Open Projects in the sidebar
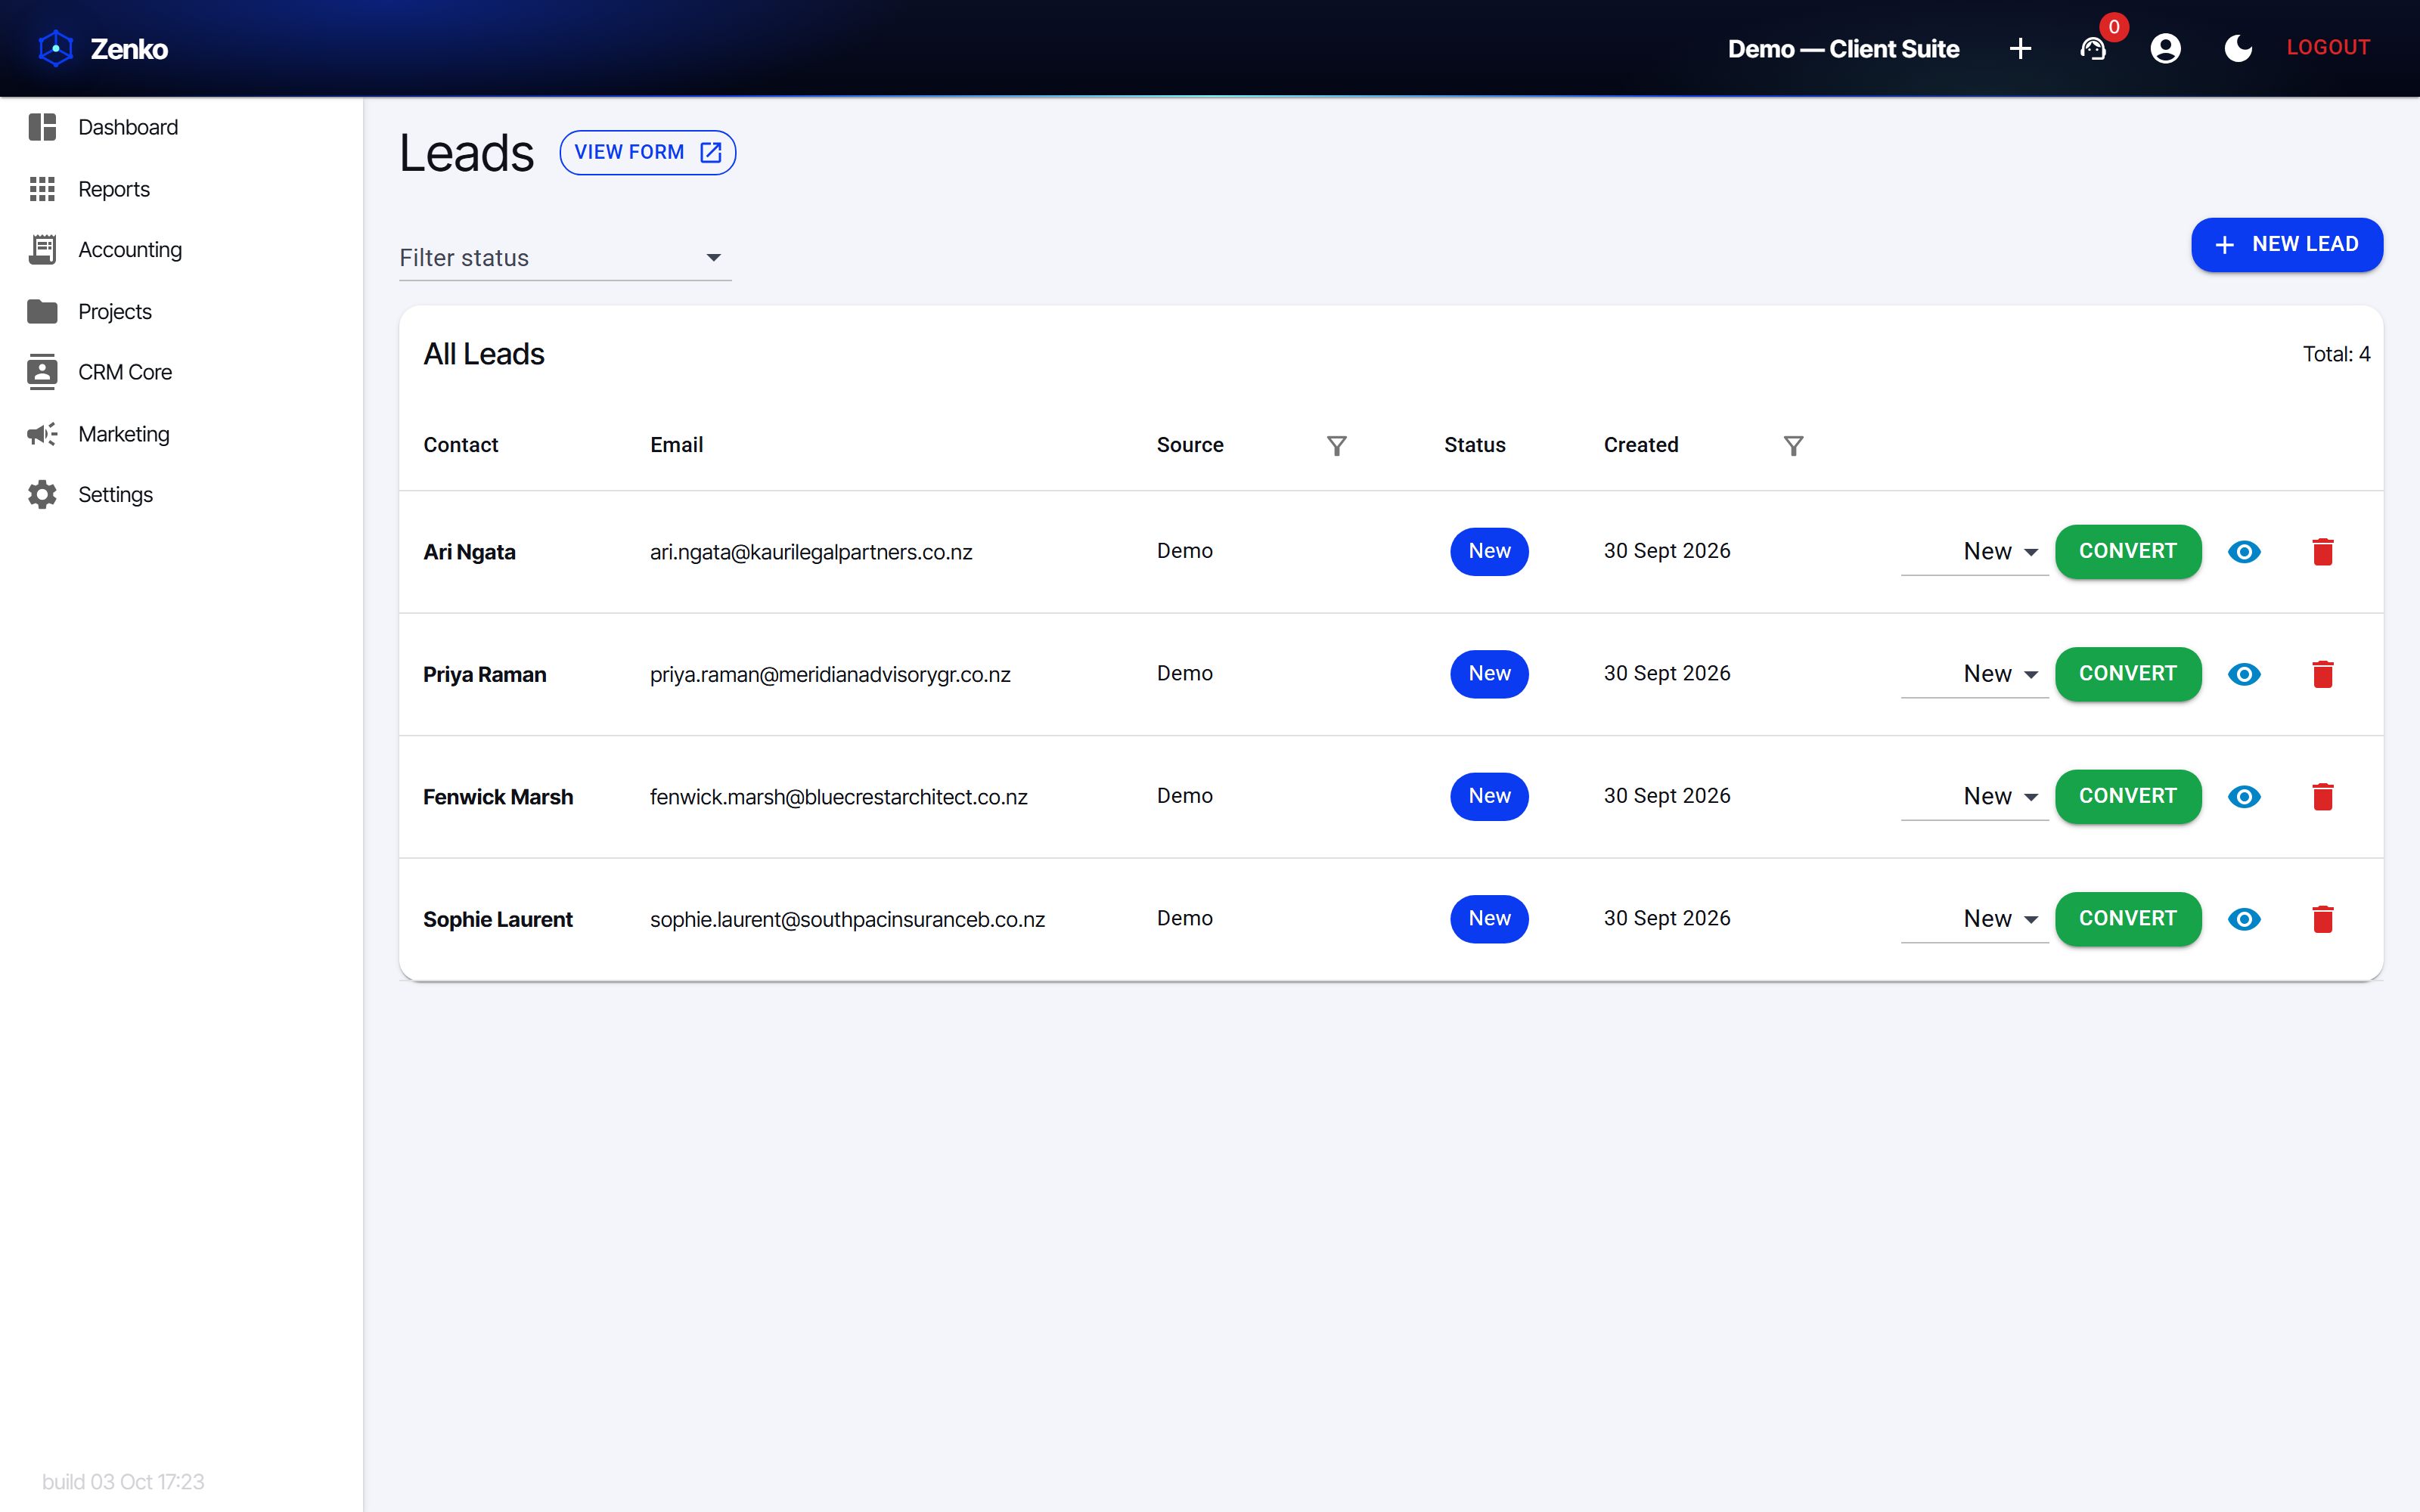 point(182,311)
